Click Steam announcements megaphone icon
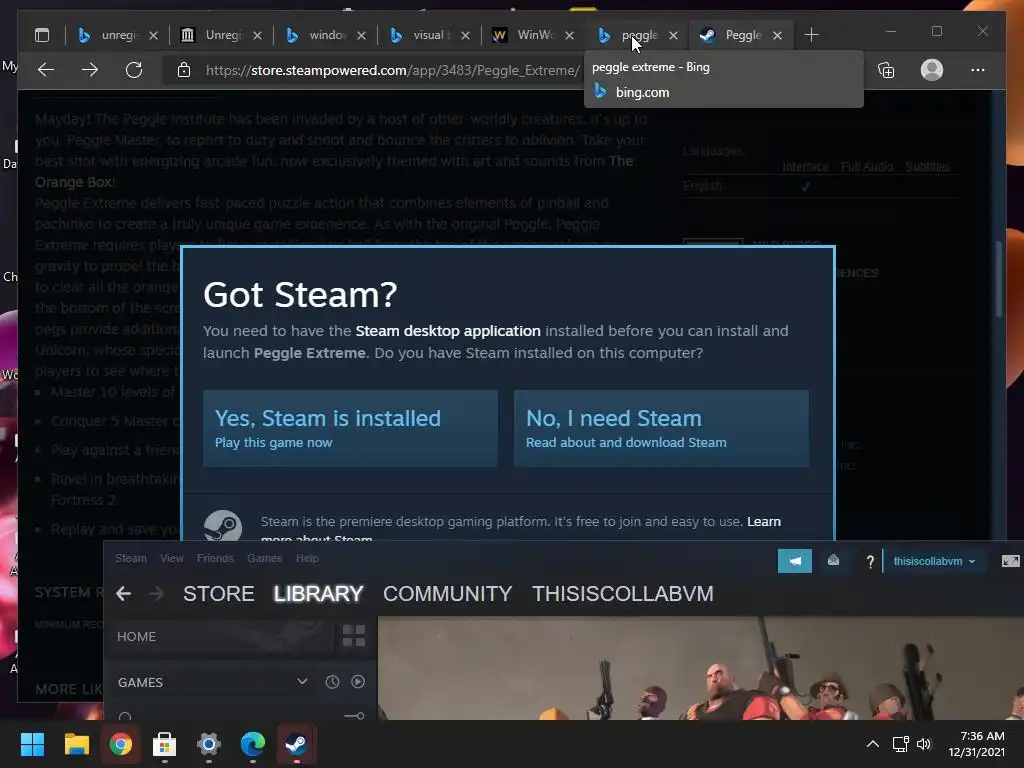This screenshot has height=768, width=1024. (x=795, y=561)
